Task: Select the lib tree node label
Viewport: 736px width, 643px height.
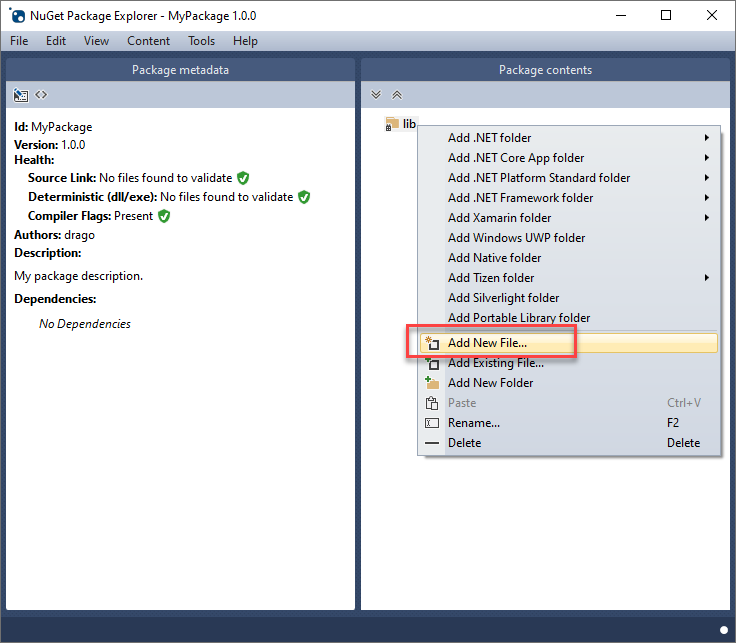Action: (409, 124)
